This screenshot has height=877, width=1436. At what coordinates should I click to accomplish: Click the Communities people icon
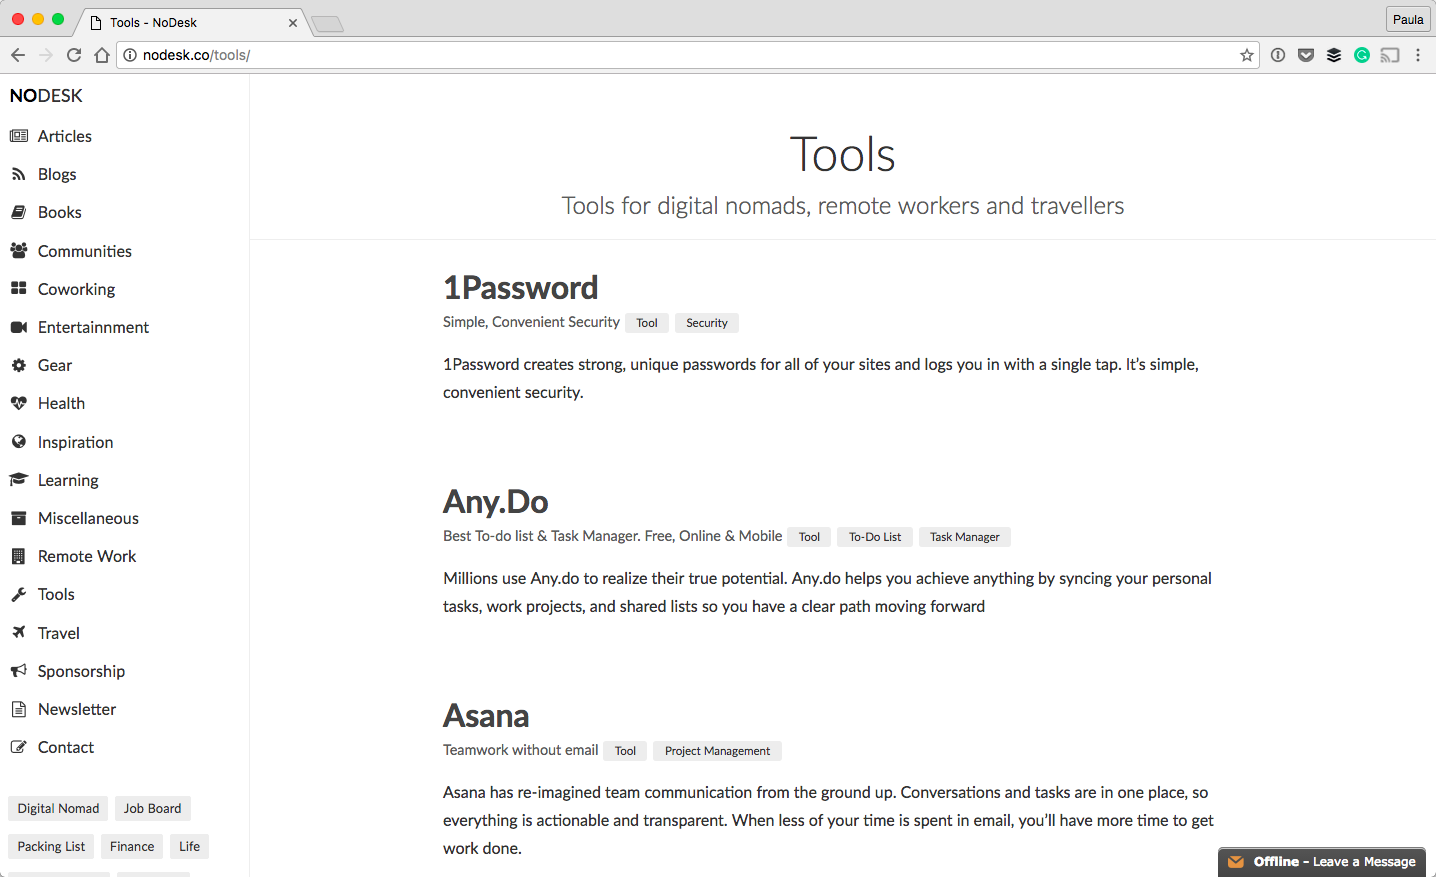click(x=18, y=251)
